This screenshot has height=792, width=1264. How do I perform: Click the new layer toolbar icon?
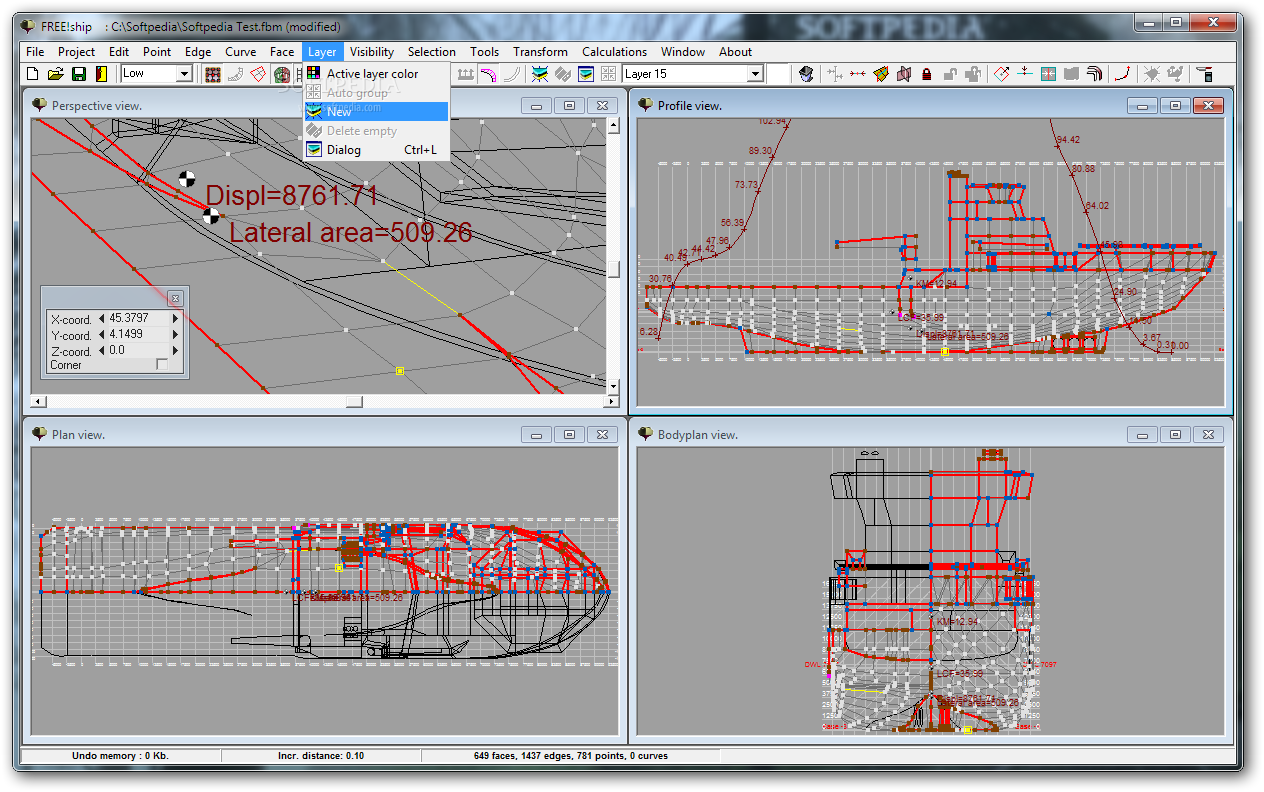[x=540, y=74]
